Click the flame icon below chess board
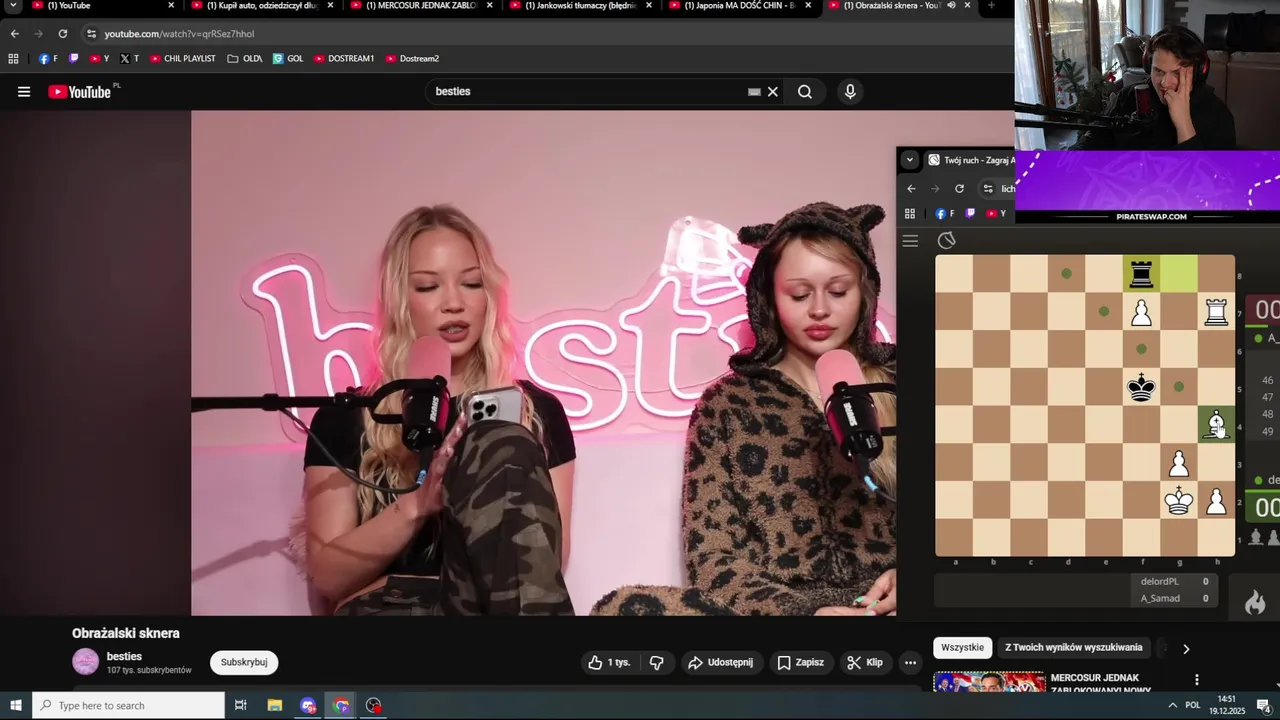Viewport: 1280px width, 720px height. (x=1255, y=602)
